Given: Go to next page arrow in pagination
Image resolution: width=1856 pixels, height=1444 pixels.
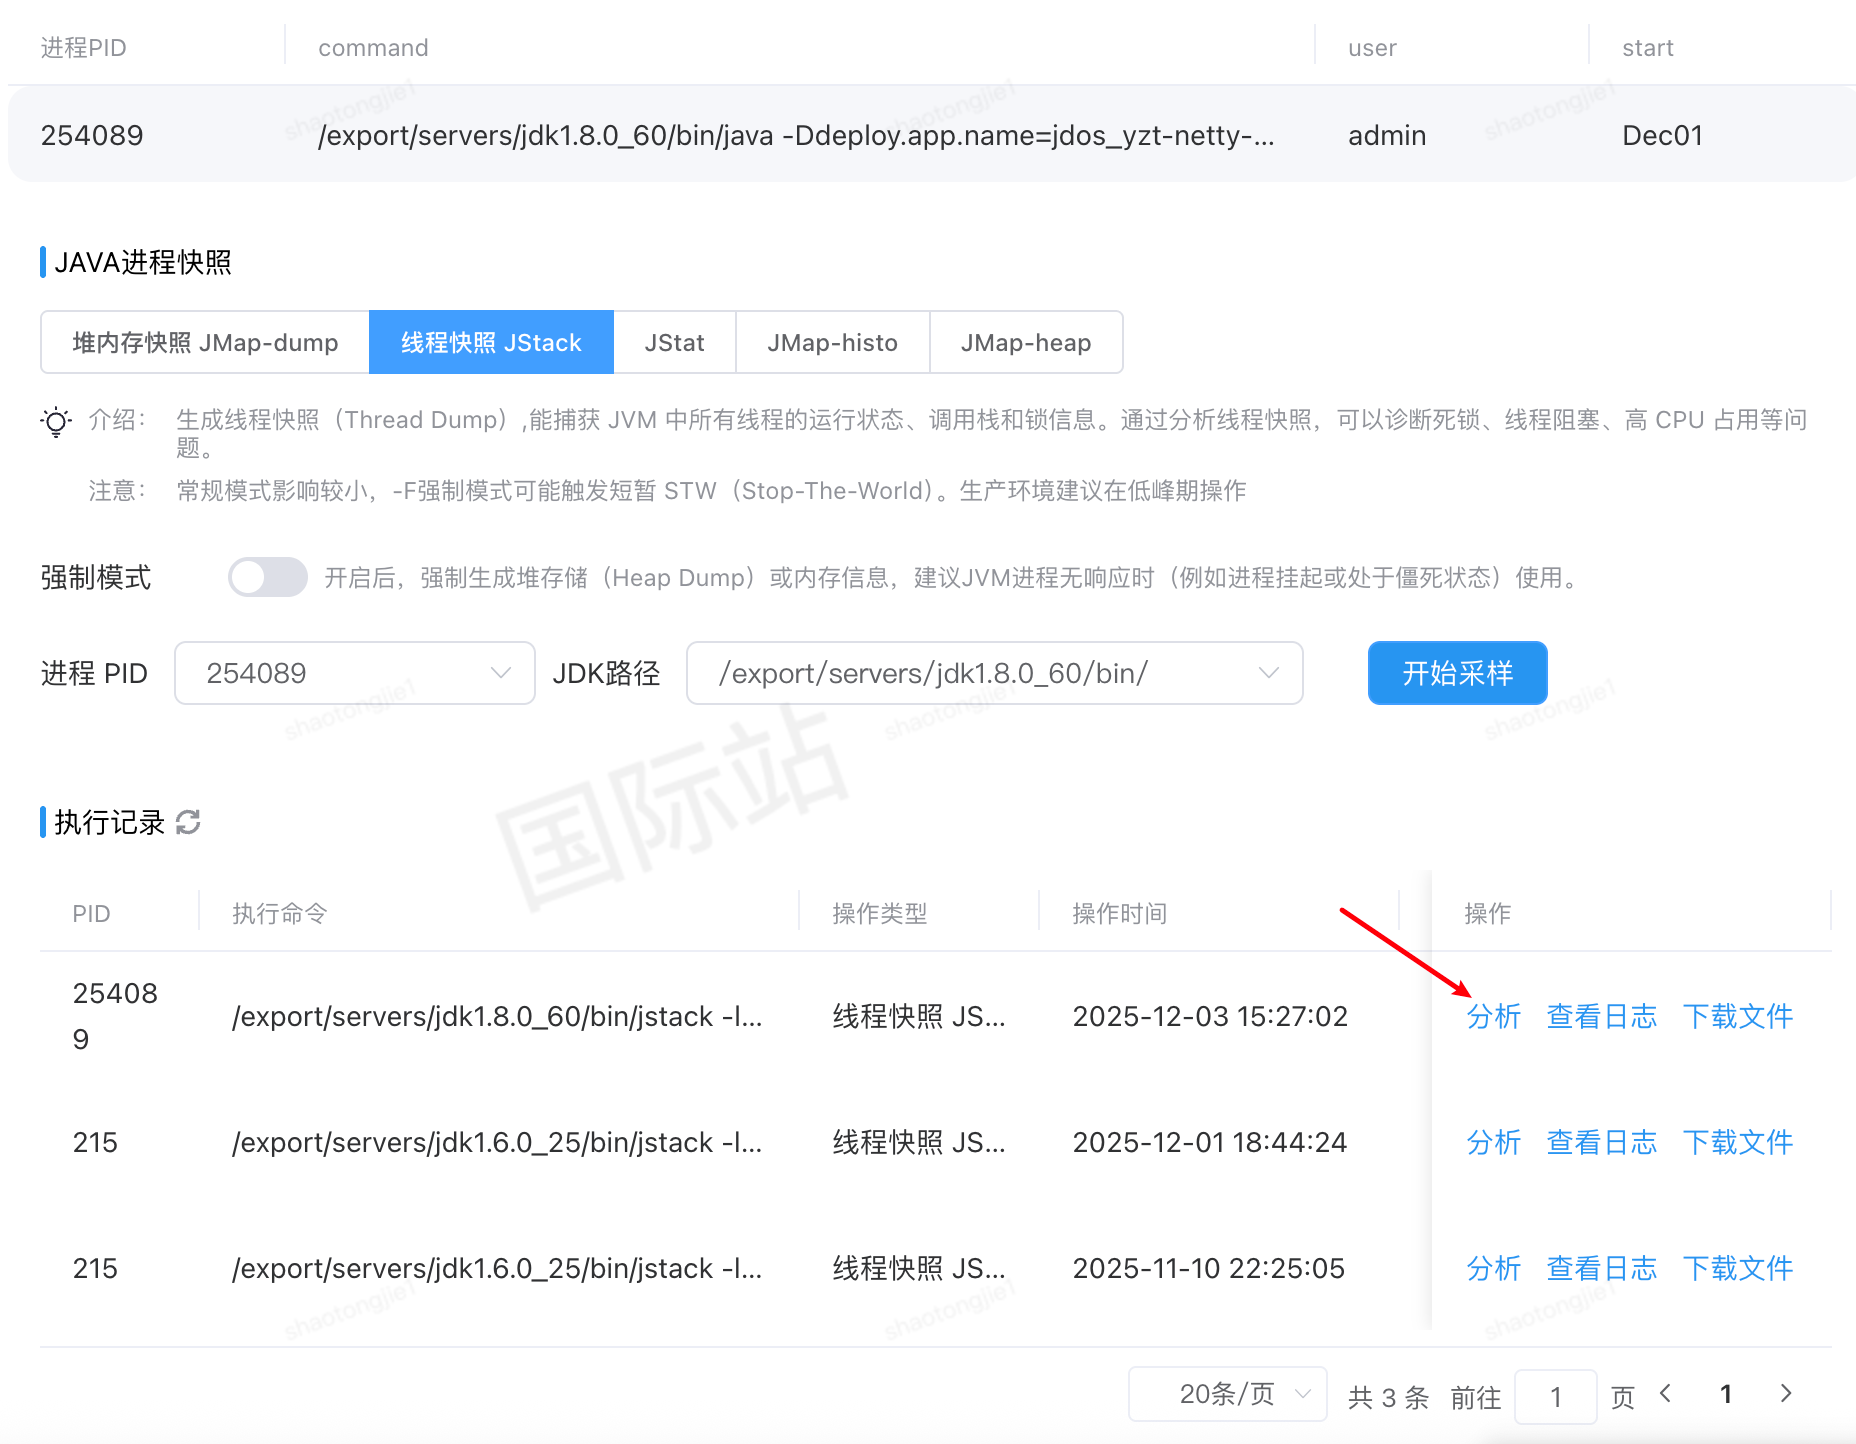Looking at the screenshot, I should coord(1786,1394).
